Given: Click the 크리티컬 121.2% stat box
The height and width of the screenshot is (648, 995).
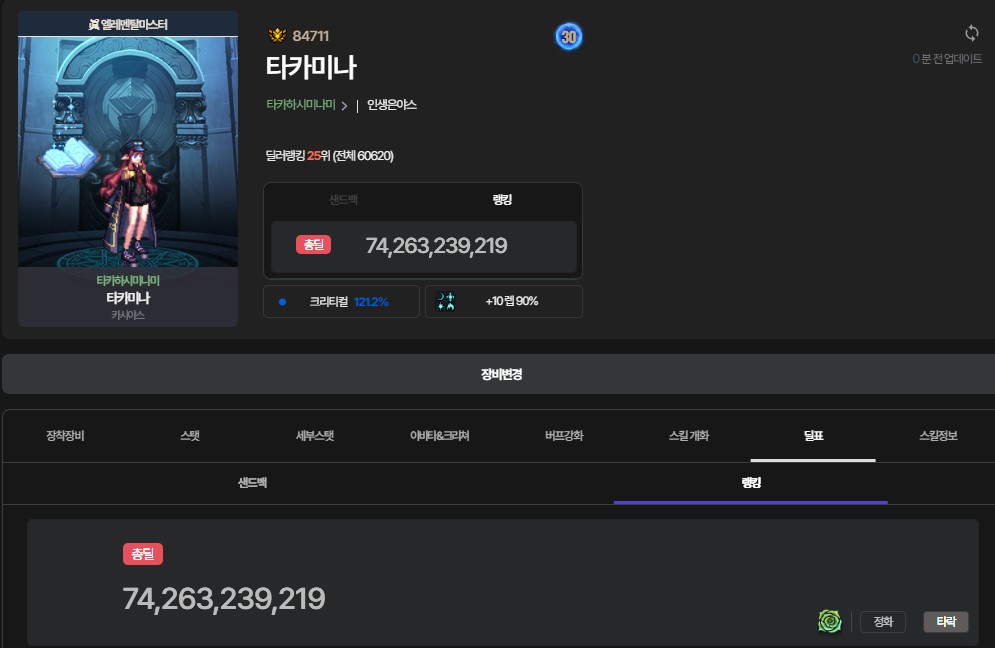Looking at the screenshot, I should (341, 301).
